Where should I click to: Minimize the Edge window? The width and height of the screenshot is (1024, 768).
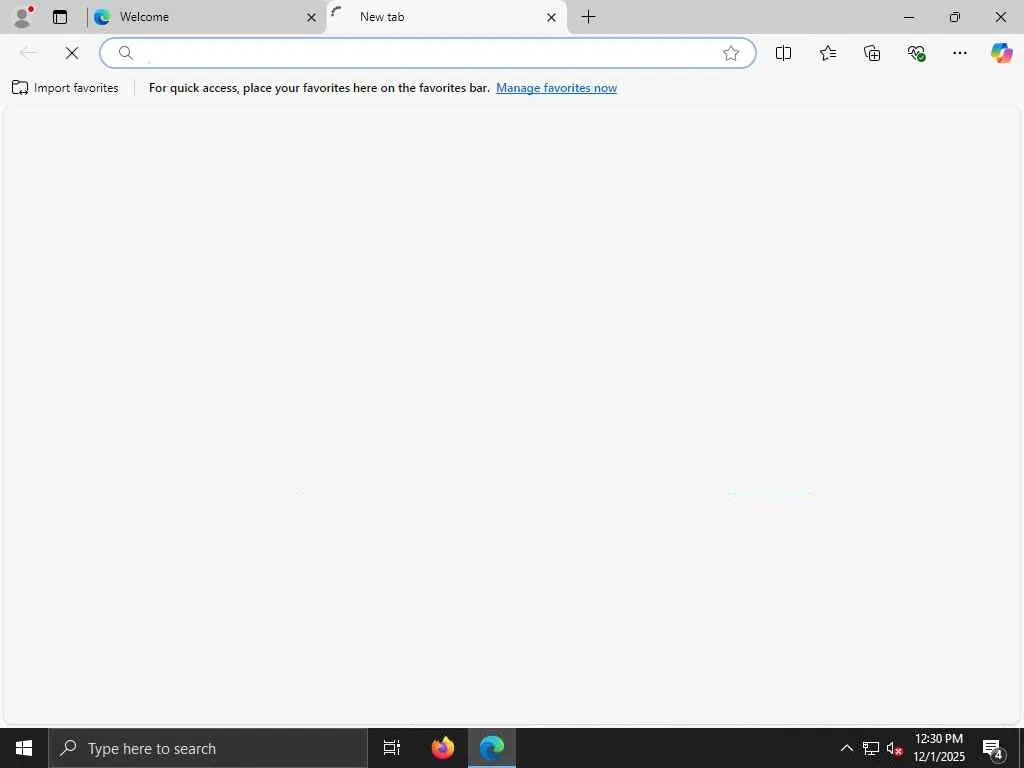909,17
